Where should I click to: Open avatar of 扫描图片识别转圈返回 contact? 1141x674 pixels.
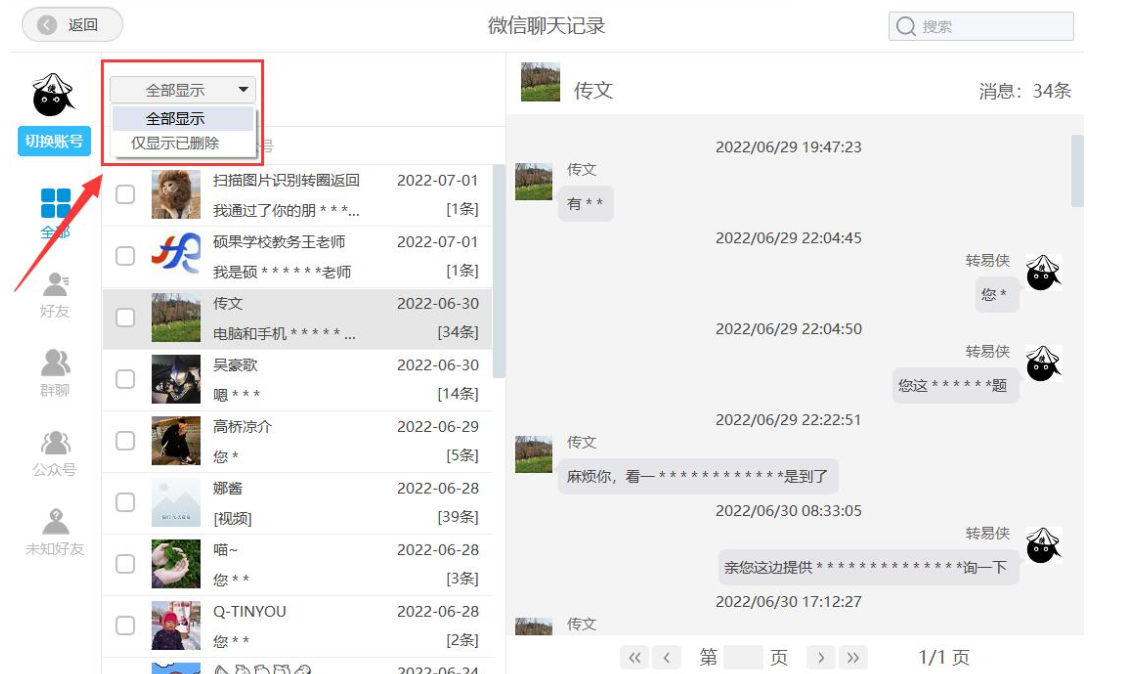tap(175, 194)
